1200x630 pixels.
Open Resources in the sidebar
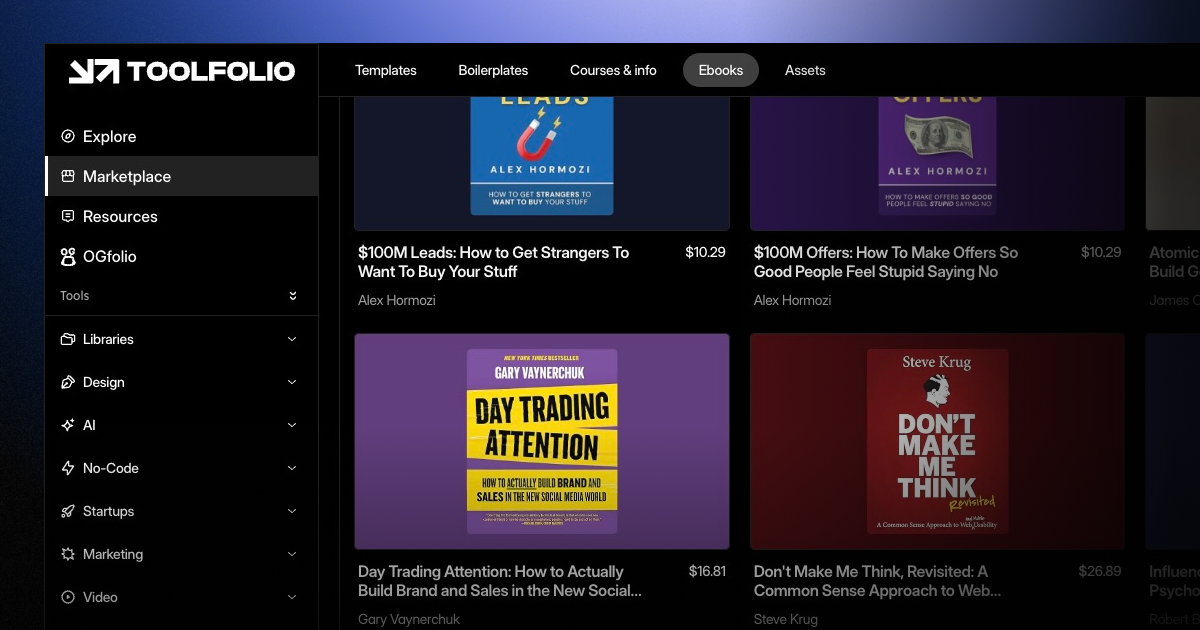(181, 216)
